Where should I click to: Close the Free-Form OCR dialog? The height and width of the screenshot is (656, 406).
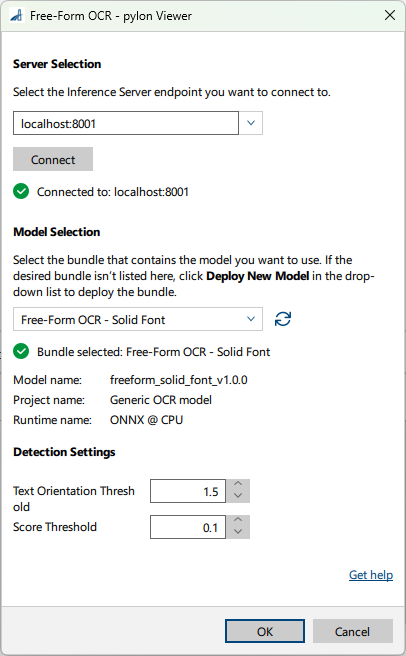[390, 15]
